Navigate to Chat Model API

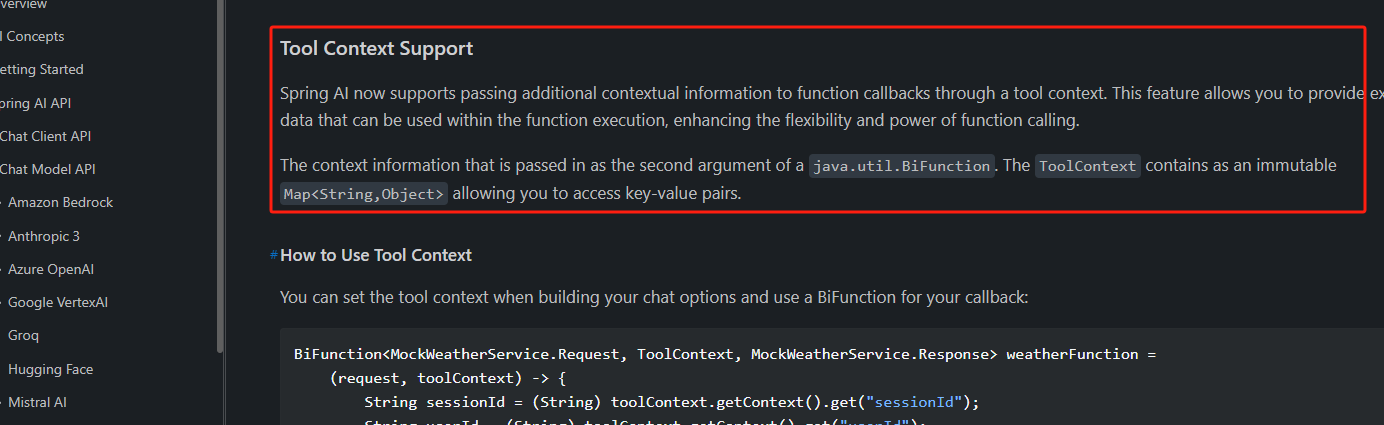[x=48, y=169]
